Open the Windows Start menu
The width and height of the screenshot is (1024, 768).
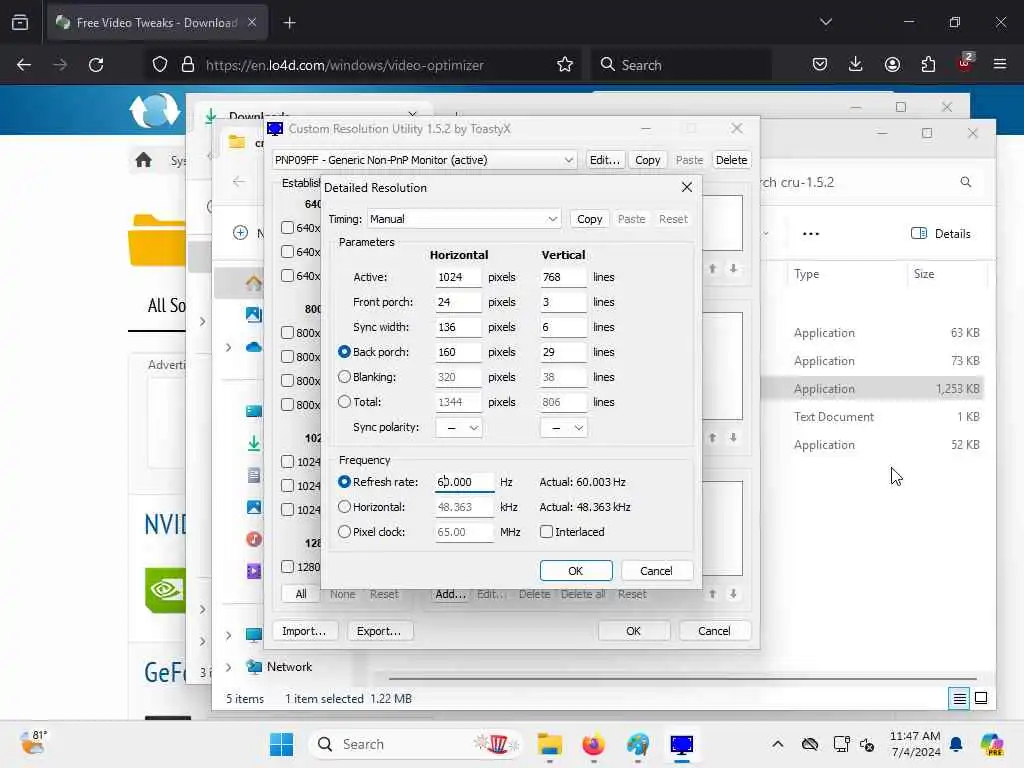(x=281, y=744)
